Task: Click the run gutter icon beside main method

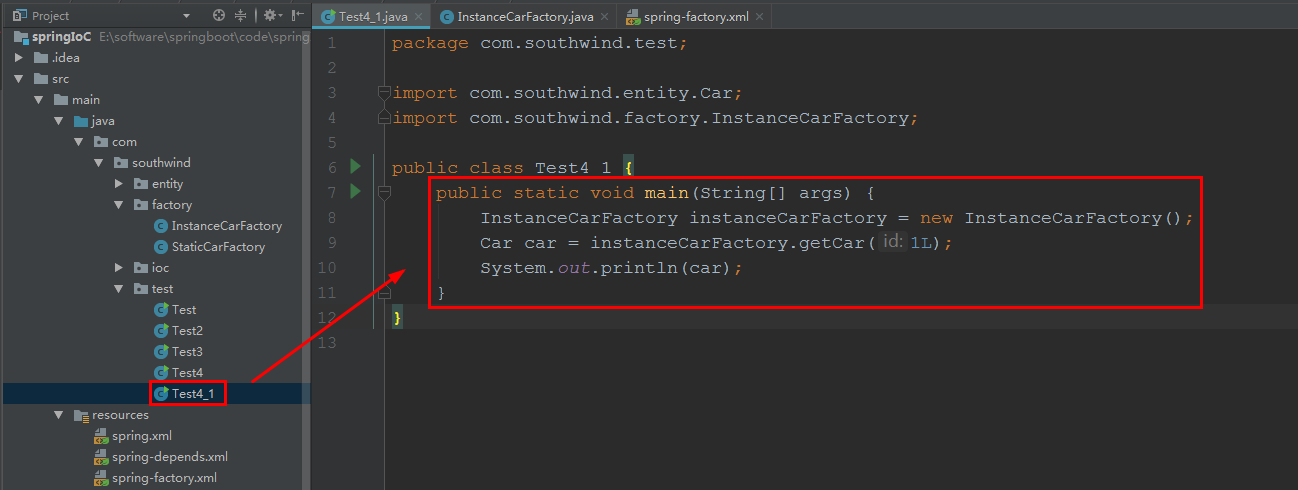Action: (x=354, y=192)
